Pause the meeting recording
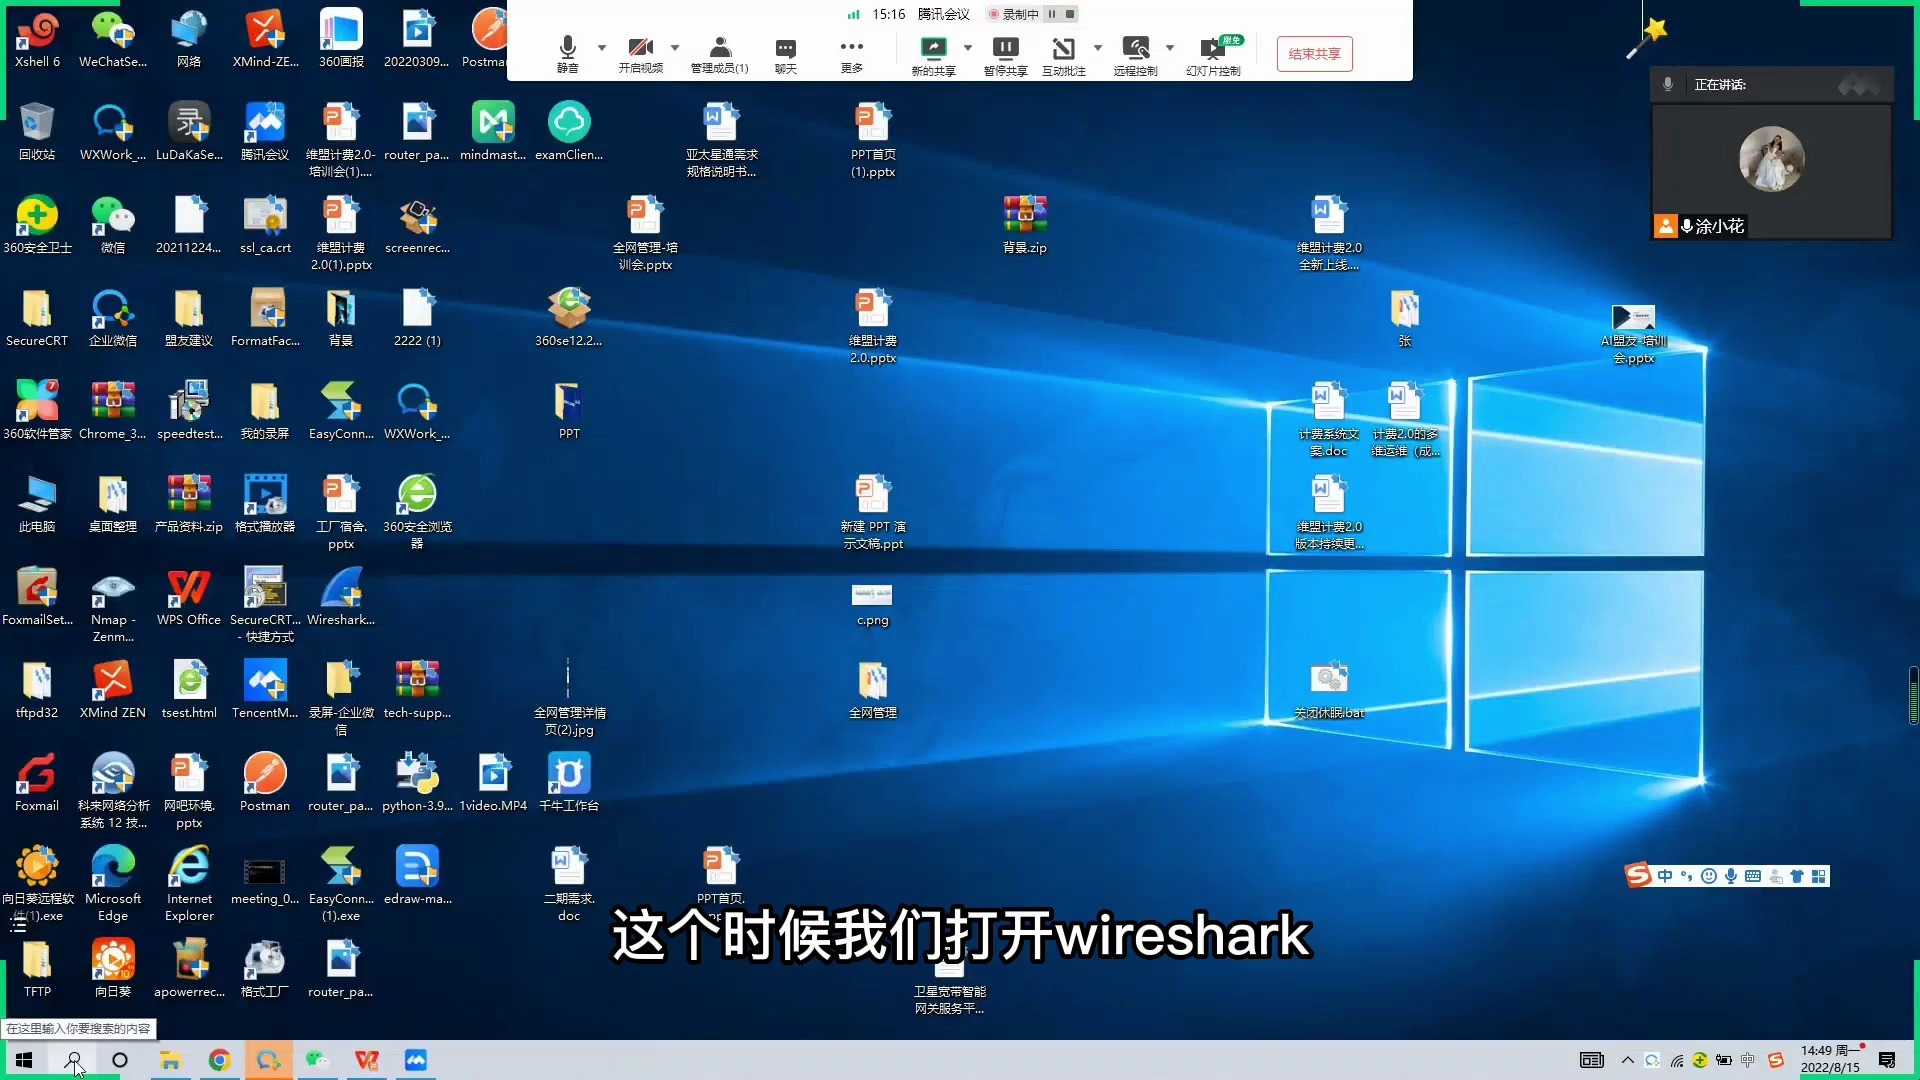This screenshot has width=1920, height=1080. pyautogui.click(x=1051, y=14)
